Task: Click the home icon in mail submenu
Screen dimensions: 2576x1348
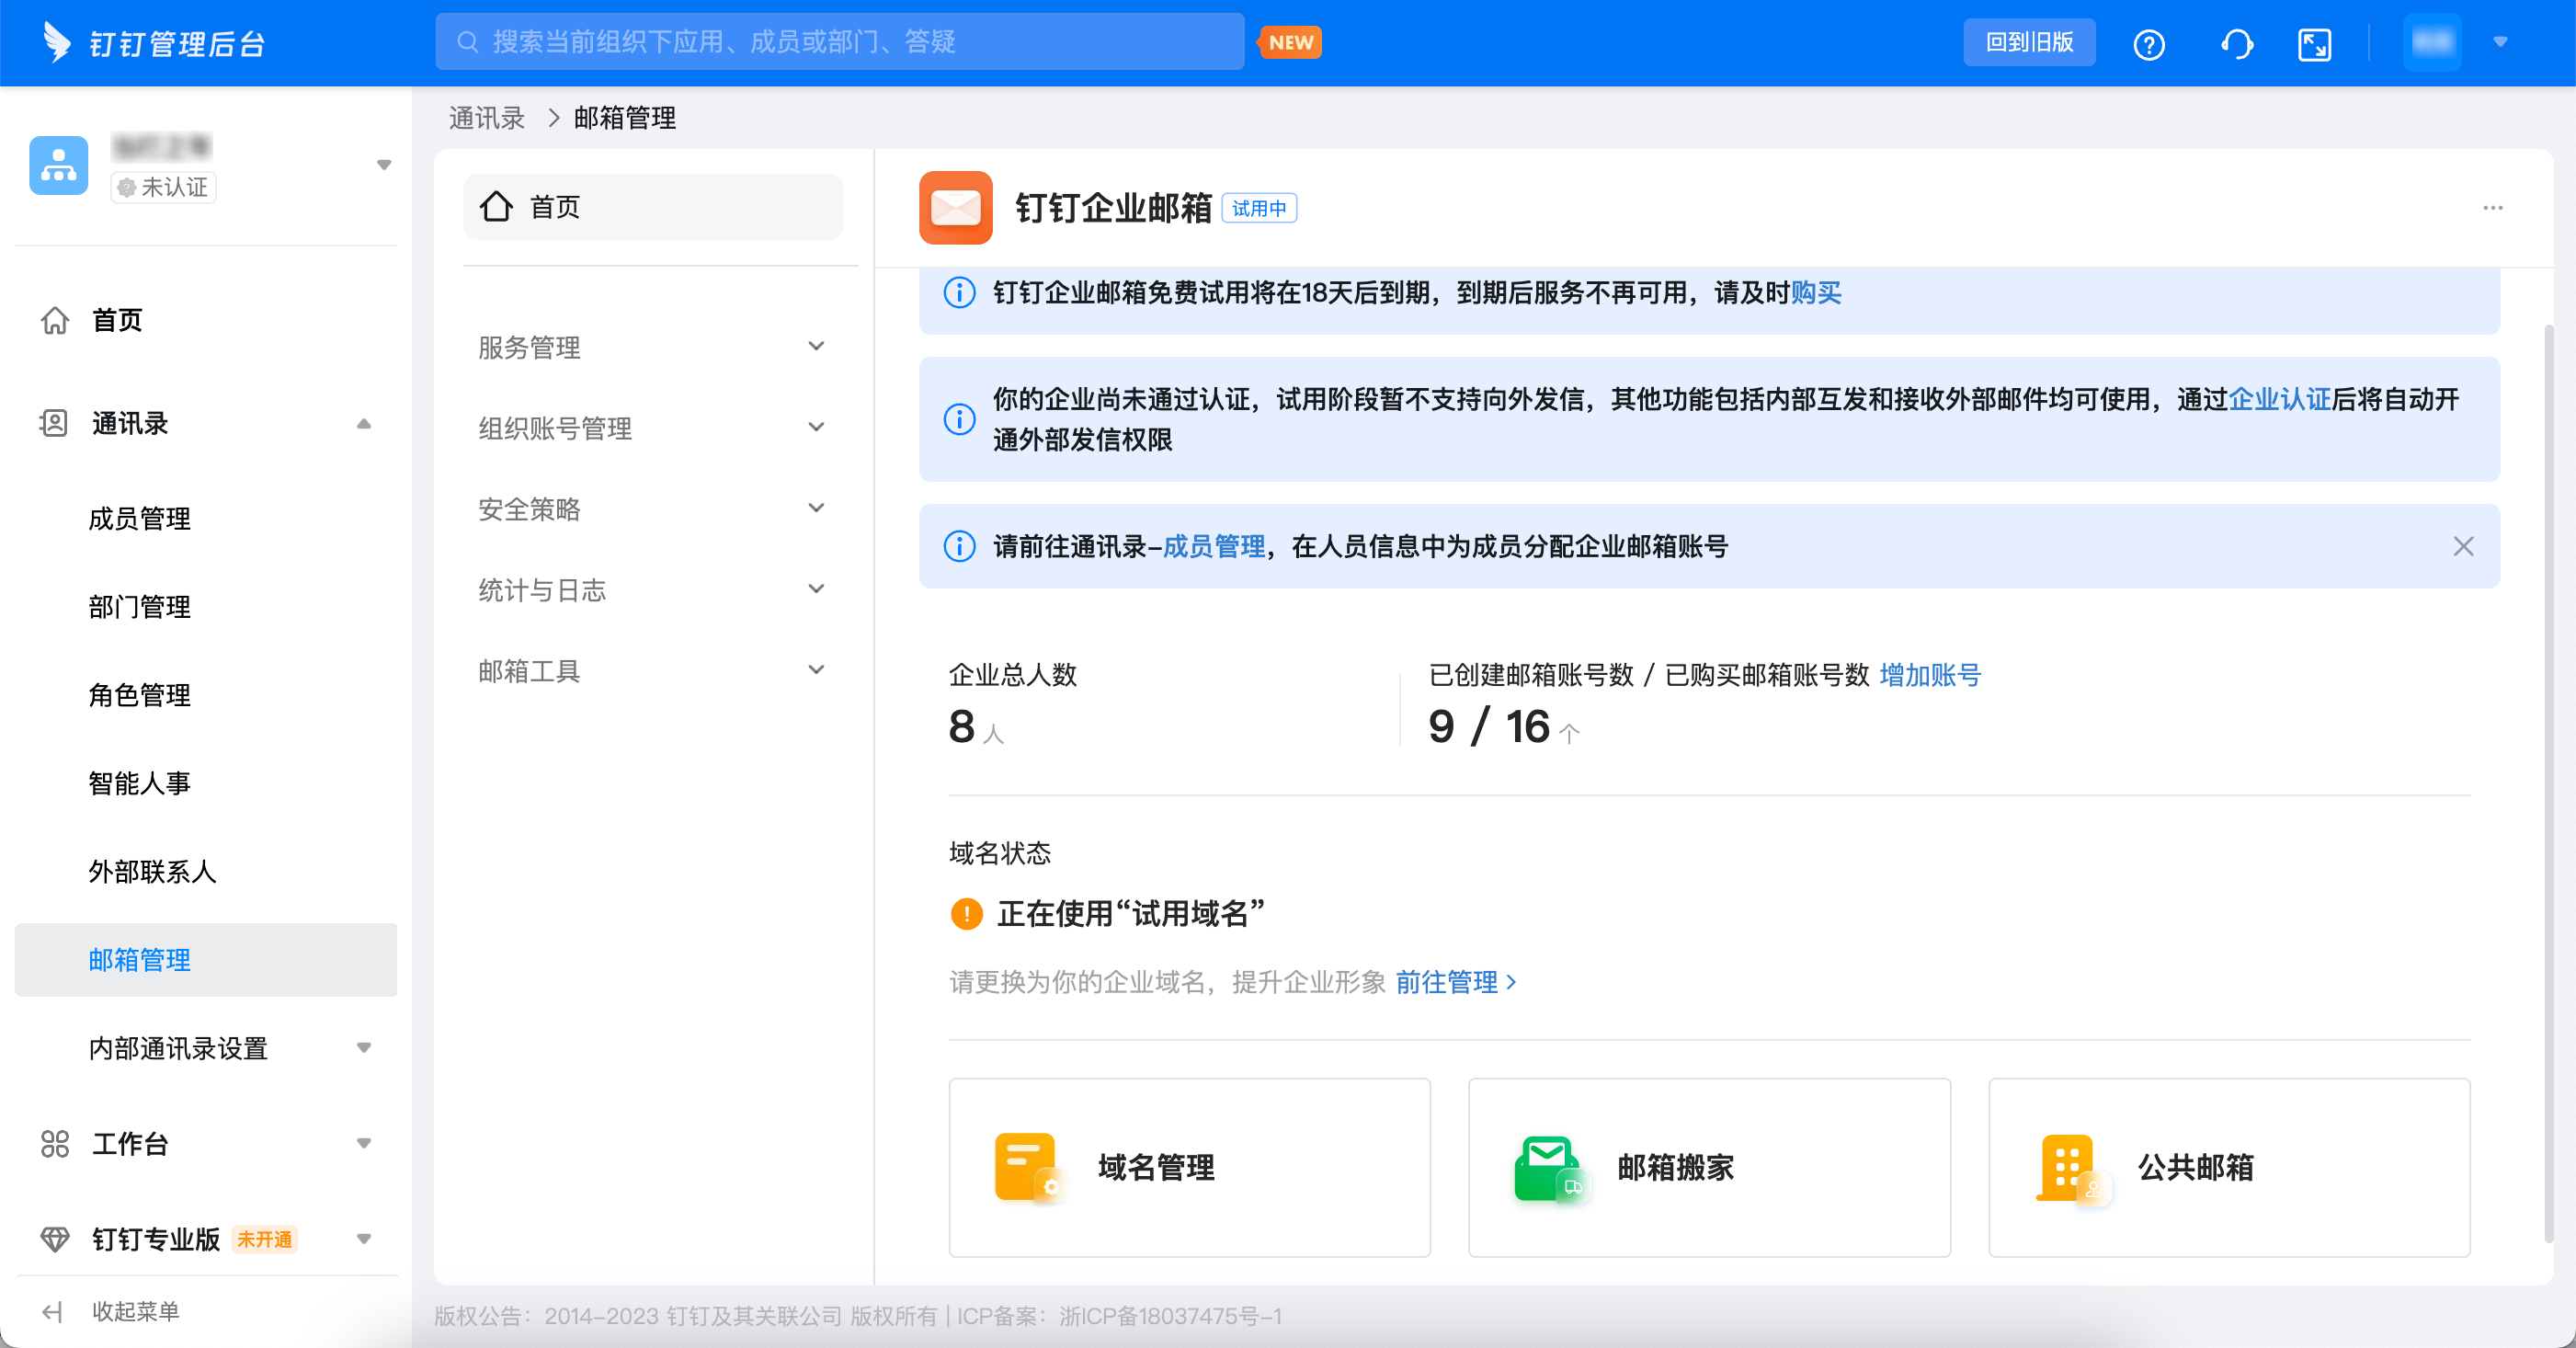Action: [x=496, y=207]
